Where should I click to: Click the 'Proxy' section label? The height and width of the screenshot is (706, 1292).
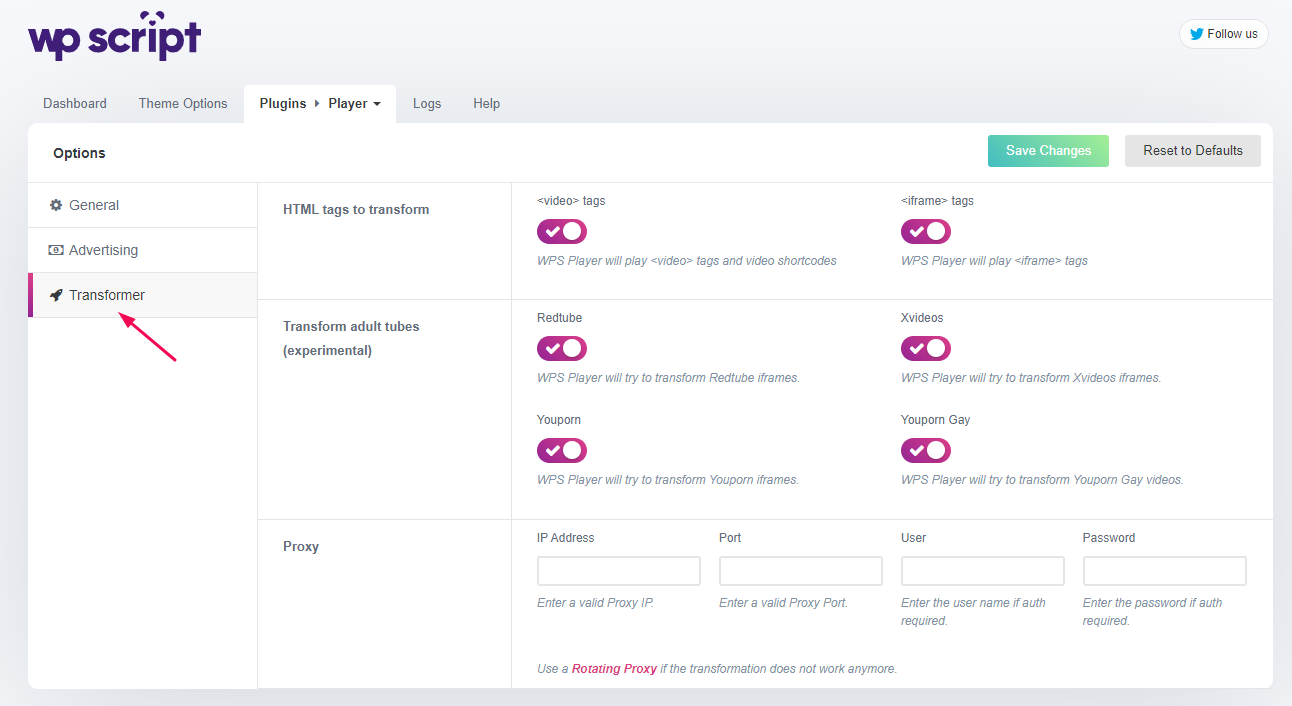click(301, 547)
